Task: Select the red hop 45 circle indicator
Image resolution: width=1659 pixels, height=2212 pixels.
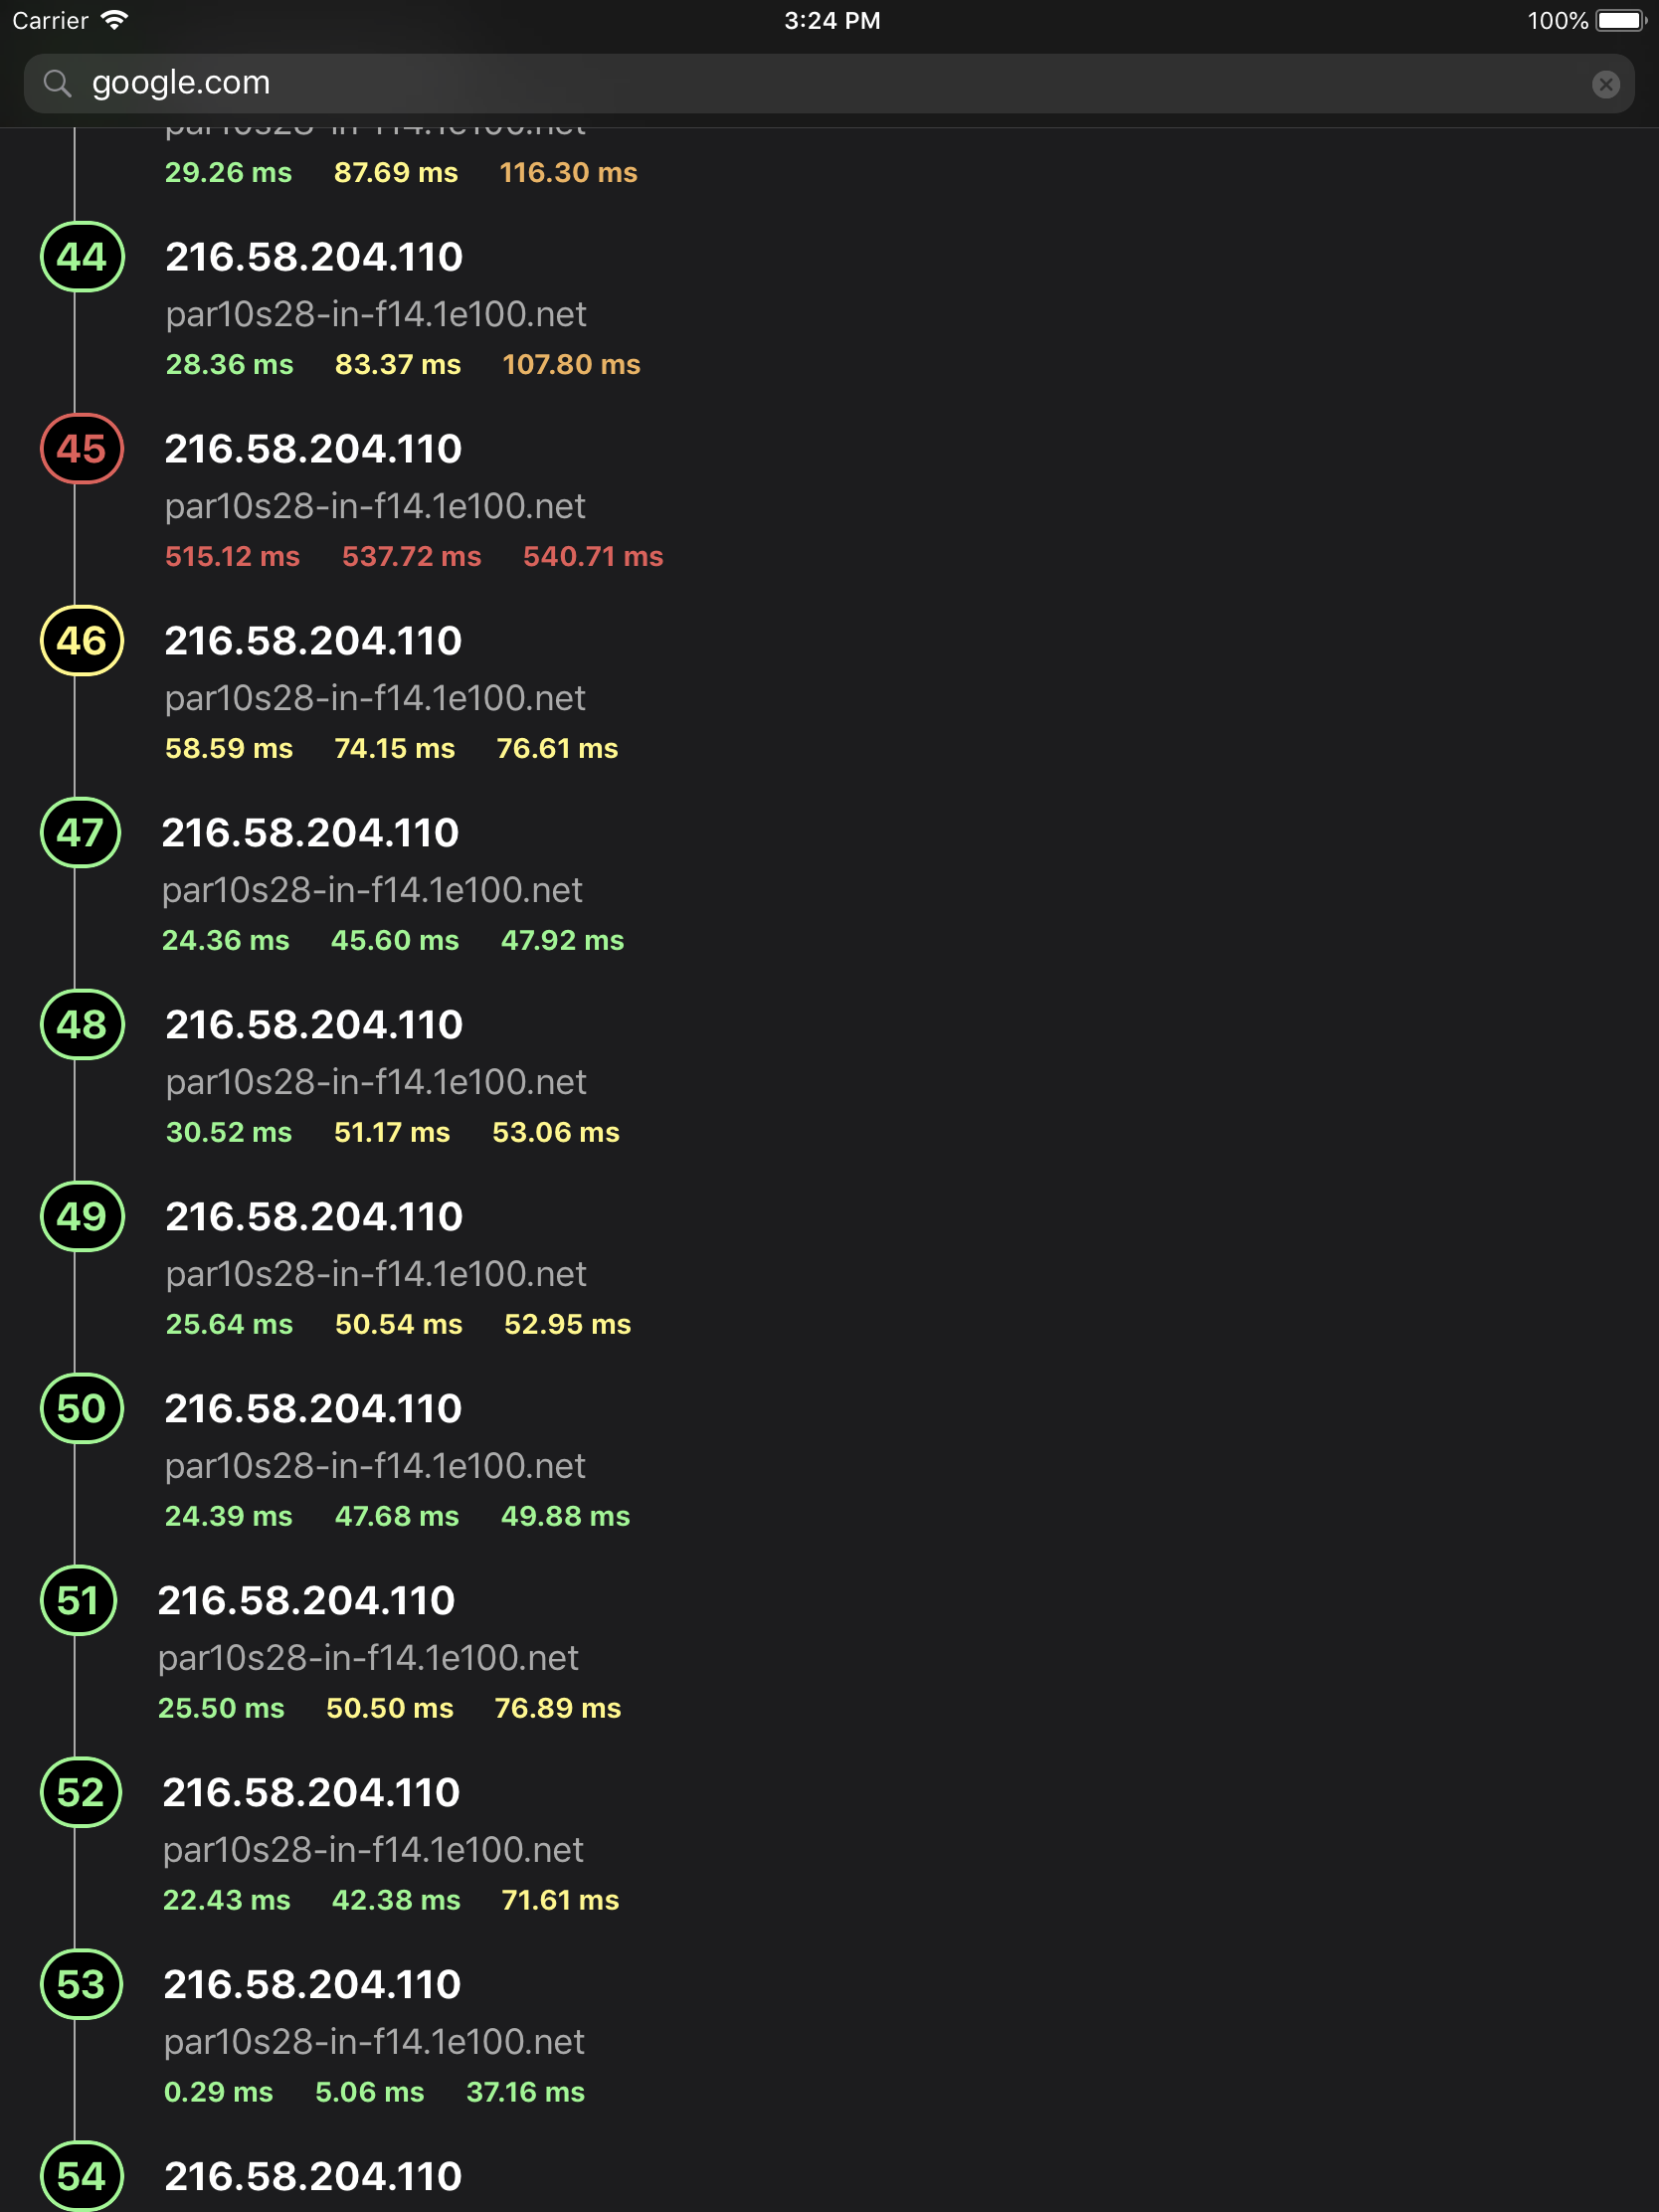Action: (81, 449)
